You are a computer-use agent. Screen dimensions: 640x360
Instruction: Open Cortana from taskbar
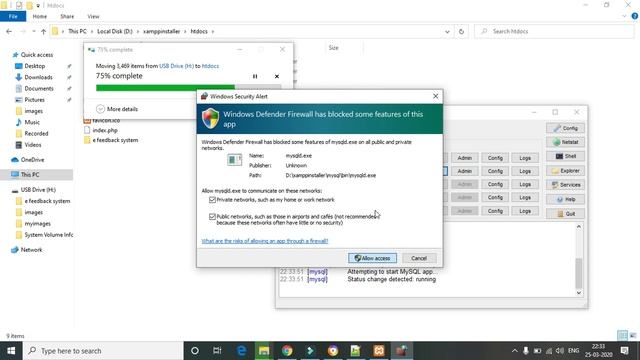[x=195, y=351]
